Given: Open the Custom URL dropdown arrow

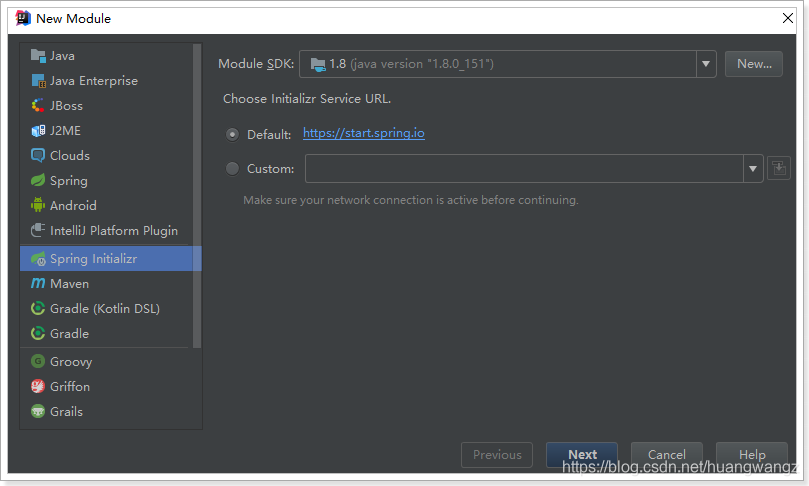Looking at the screenshot, I should point(753,169).
